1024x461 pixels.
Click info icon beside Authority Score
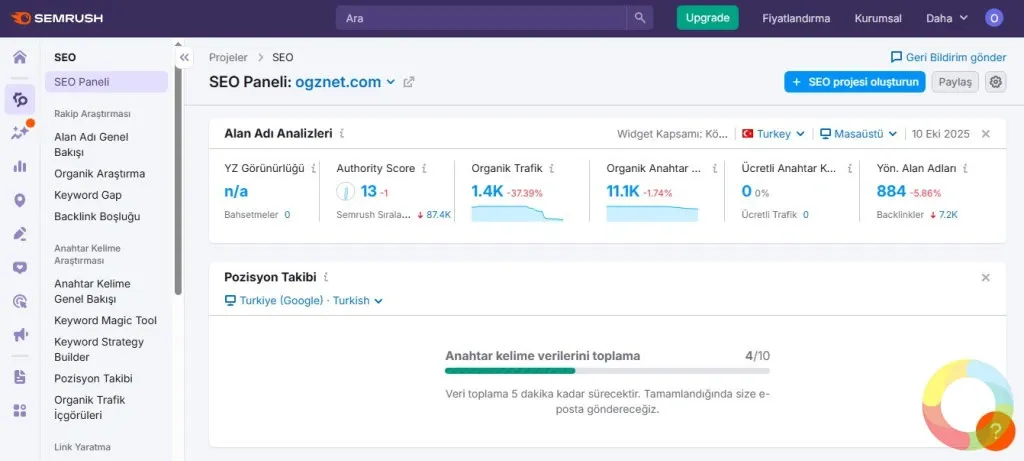(424, 168)
